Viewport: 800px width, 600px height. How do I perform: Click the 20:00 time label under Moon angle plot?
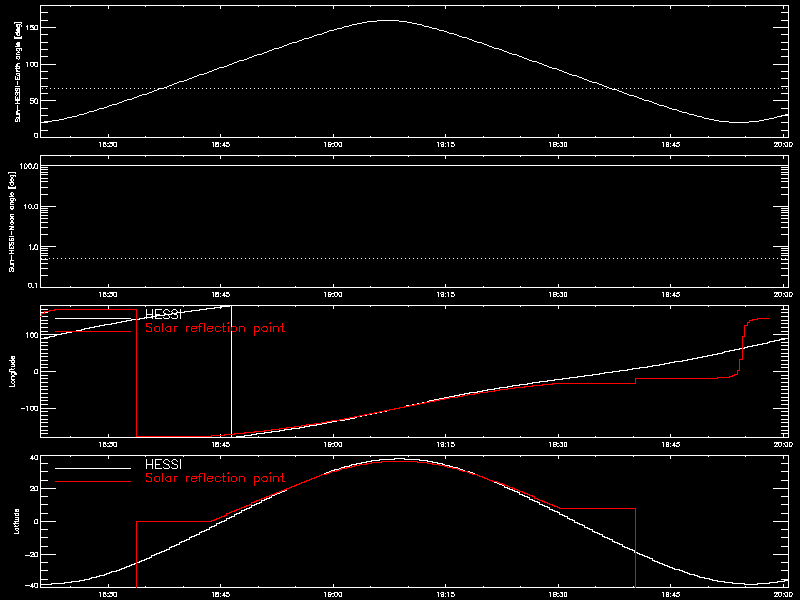point(783,295)
